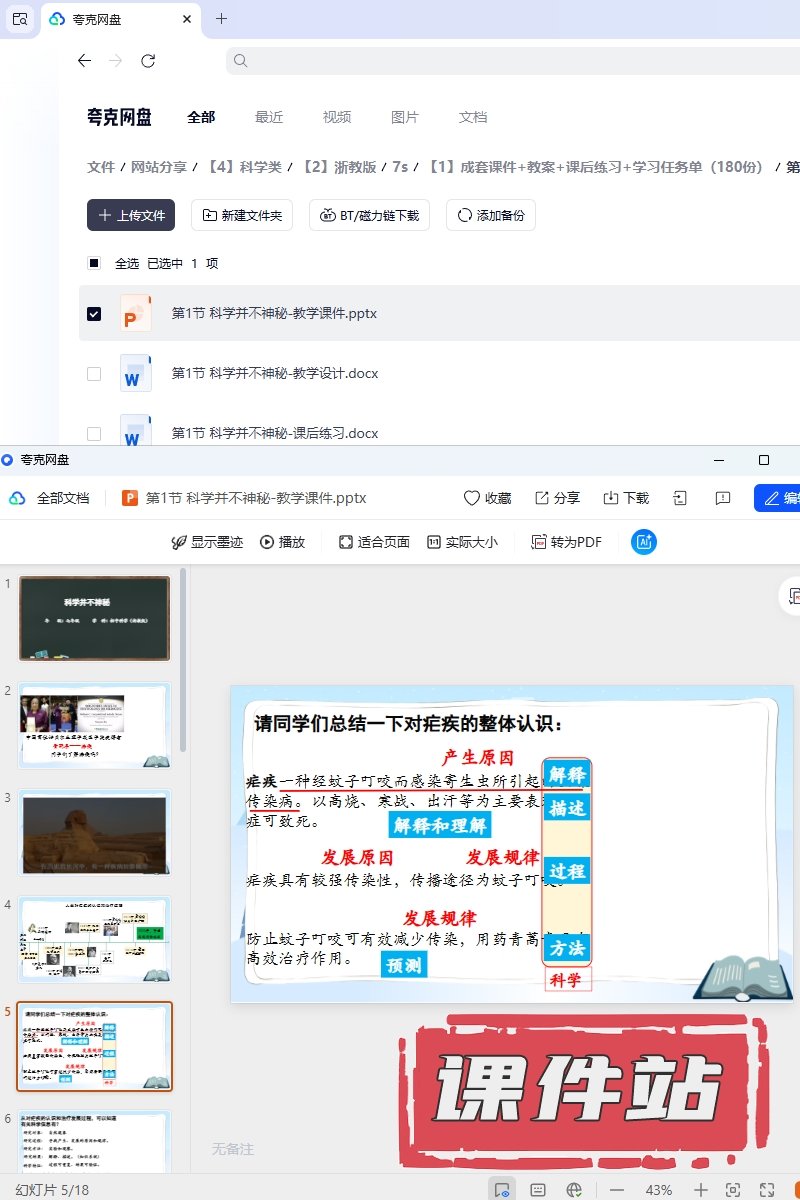This screenshot has height=1200, width=800.
Task: Uncheck the 教学课件.pptx file checkbox
Action: pos(94,314)
